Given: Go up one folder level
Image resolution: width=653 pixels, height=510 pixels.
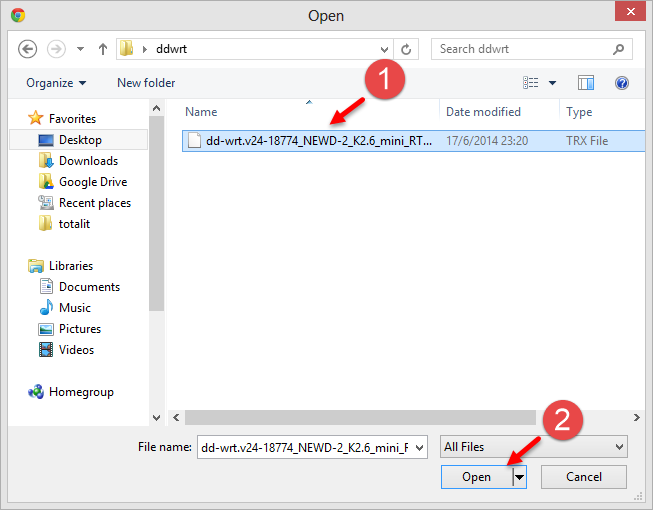Looking at the screenshot, I should click(x=102, y=49).
